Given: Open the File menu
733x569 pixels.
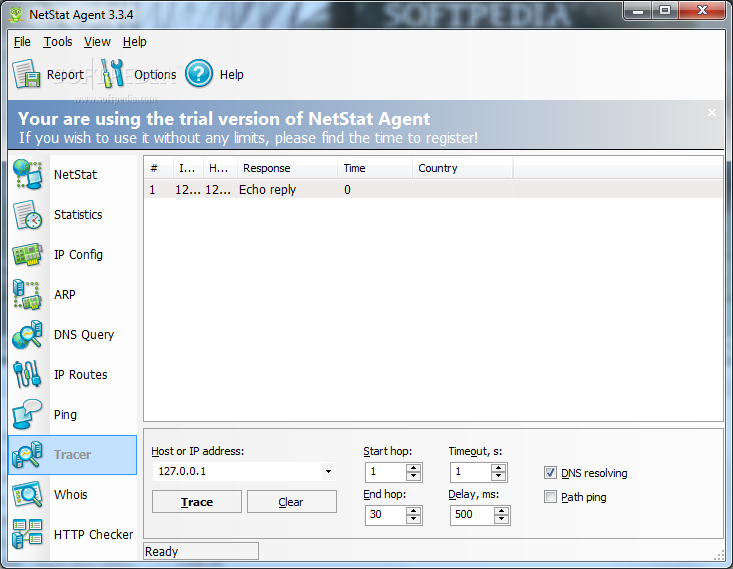Looking at the screenshot, I should point(22,42).
